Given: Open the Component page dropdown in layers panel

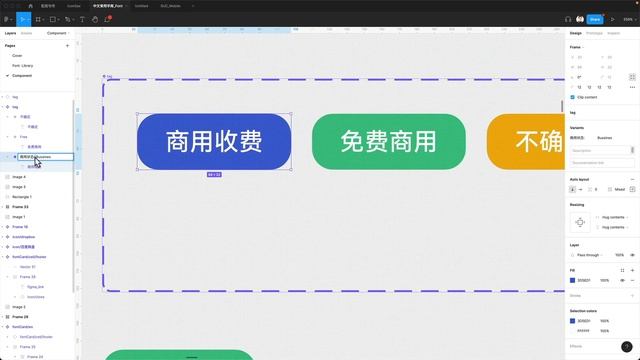Looking at the screenshot, I should click(58, 33).
